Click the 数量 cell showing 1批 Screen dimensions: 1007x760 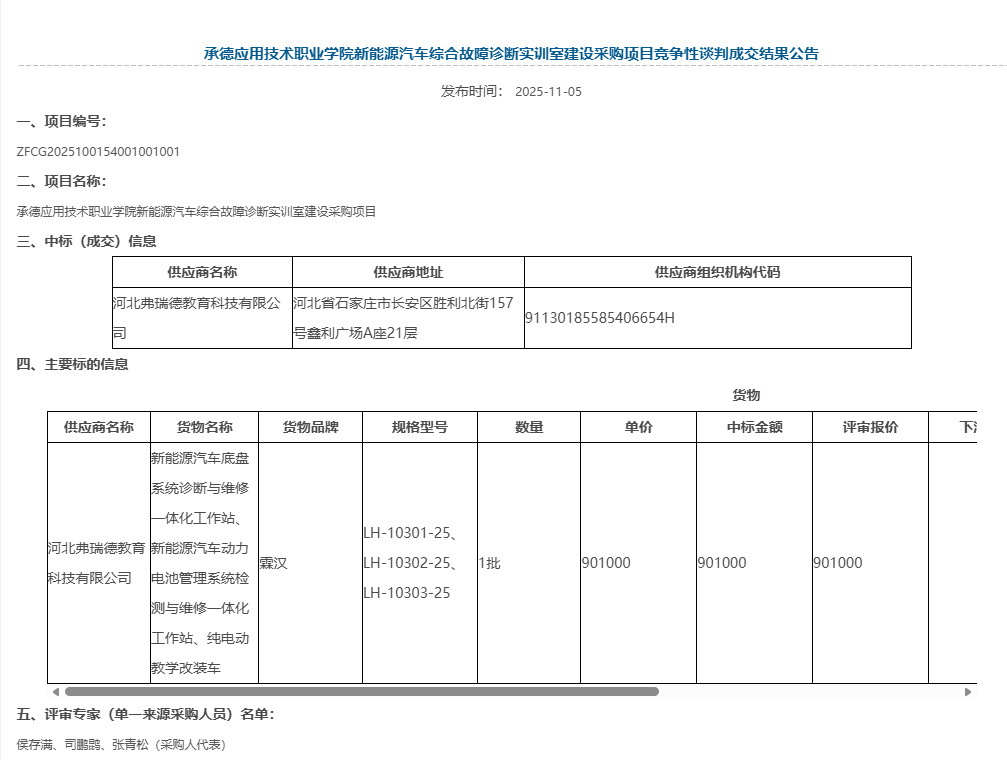coord(488,563)
